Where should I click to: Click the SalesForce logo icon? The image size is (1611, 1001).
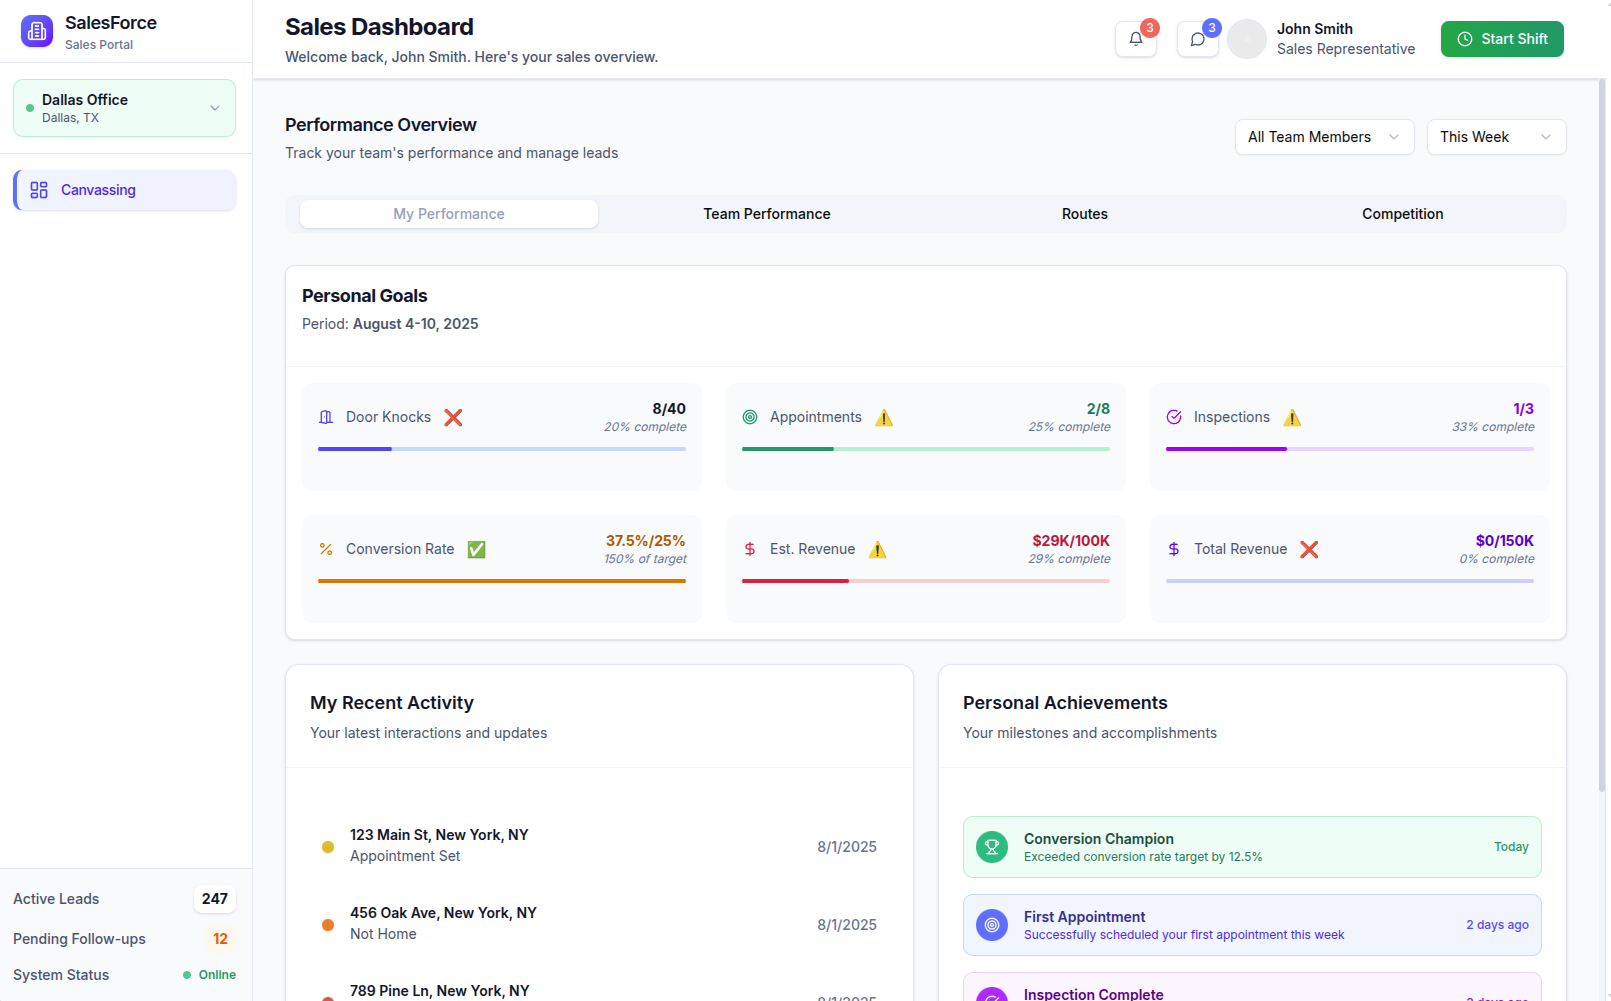pyautogui.click(x=37, y=31)
